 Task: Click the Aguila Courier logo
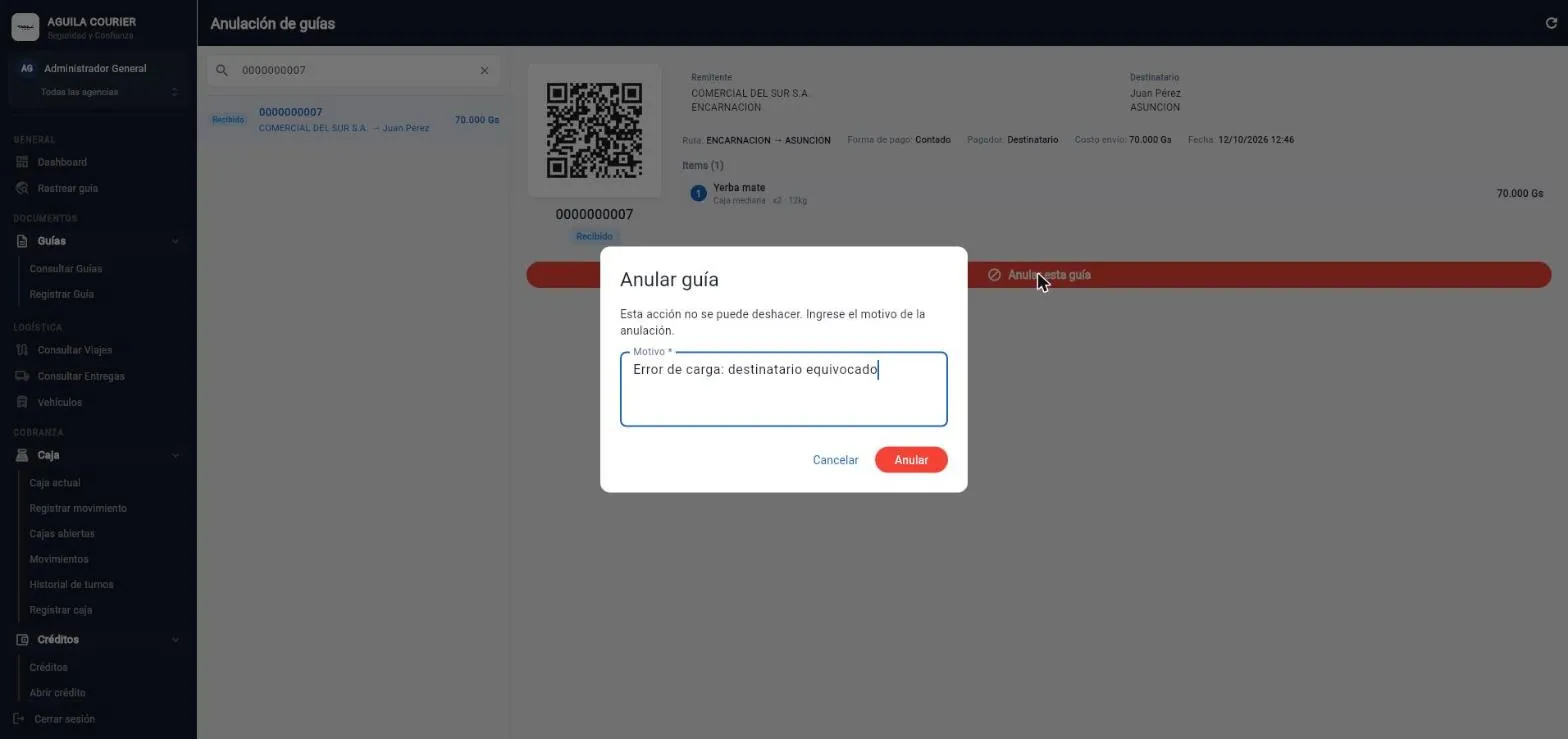pyautogui.click(x=25, y=27)
